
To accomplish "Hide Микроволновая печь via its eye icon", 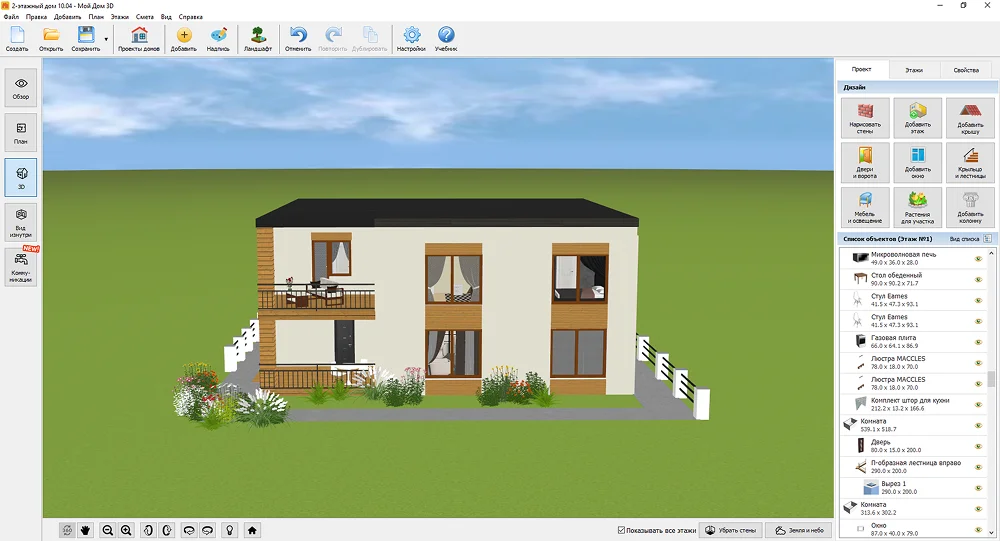I will tap(978, 258).
